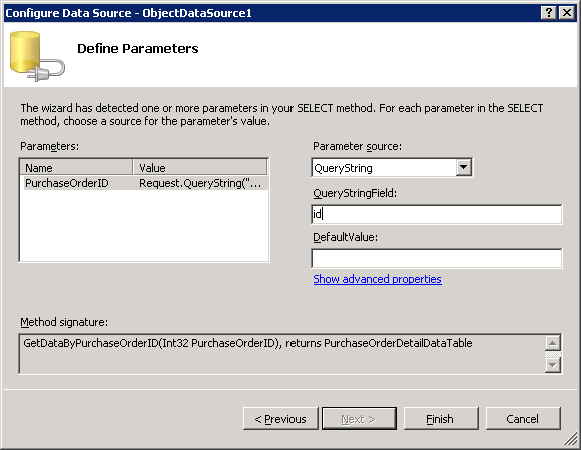Screen dimensions: 581x450
Task: Open the Parameter source dropdown arrow
Action: (x=464, y=168)
